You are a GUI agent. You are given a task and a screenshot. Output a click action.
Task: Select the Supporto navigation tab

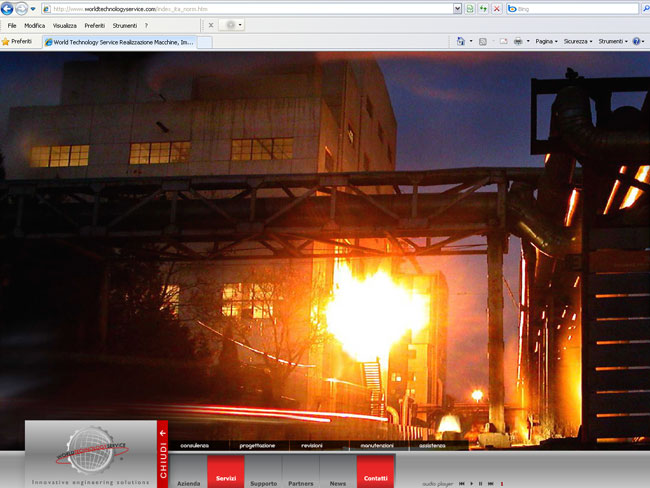(264, 473)
